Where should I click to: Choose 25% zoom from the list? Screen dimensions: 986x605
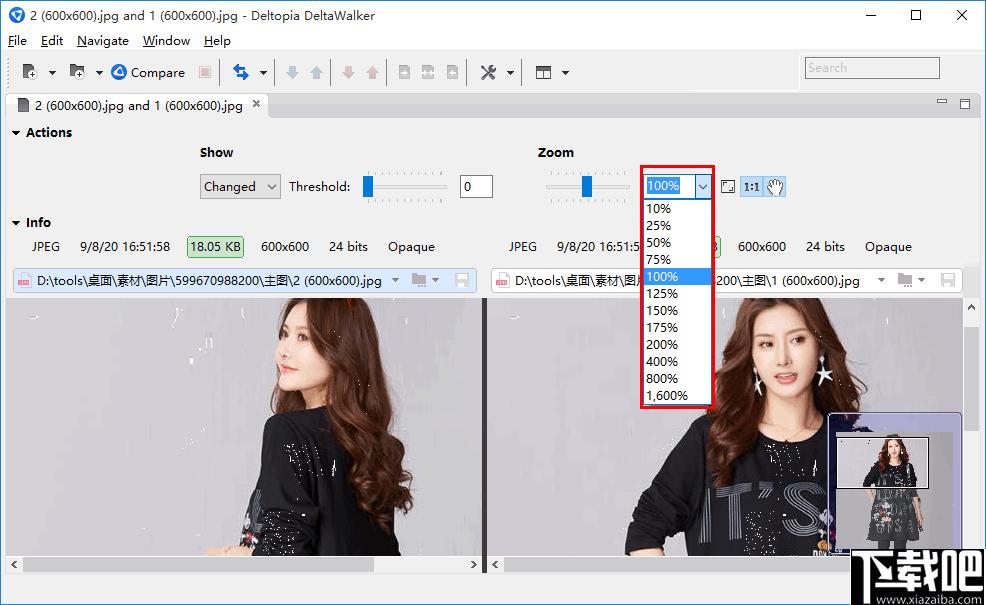pyautogui.click(x=677, y=226)
